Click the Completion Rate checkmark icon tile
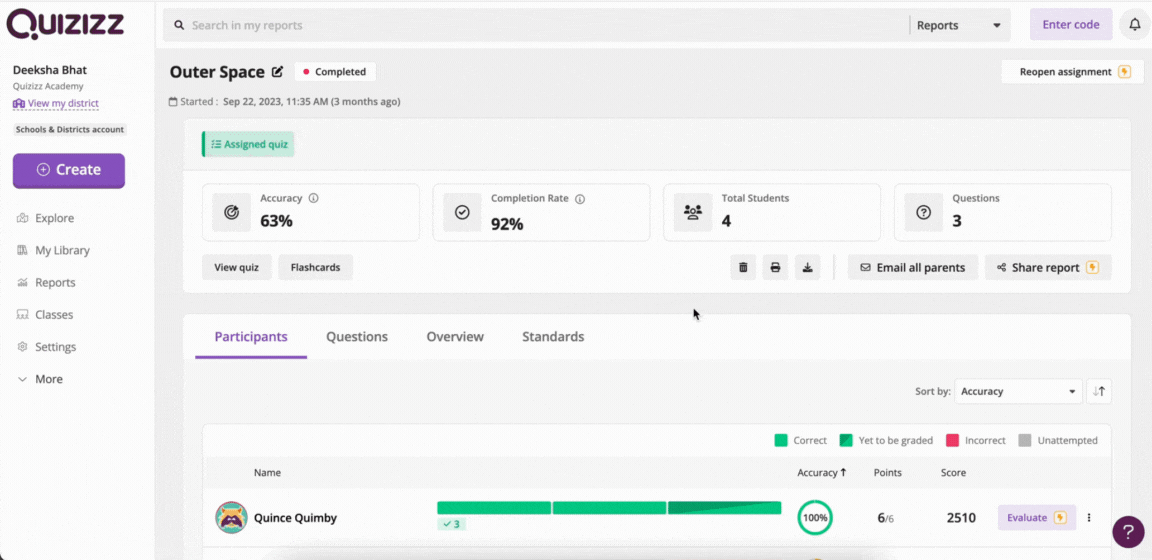Screen dimensions: 1152x560 point(462,212)
